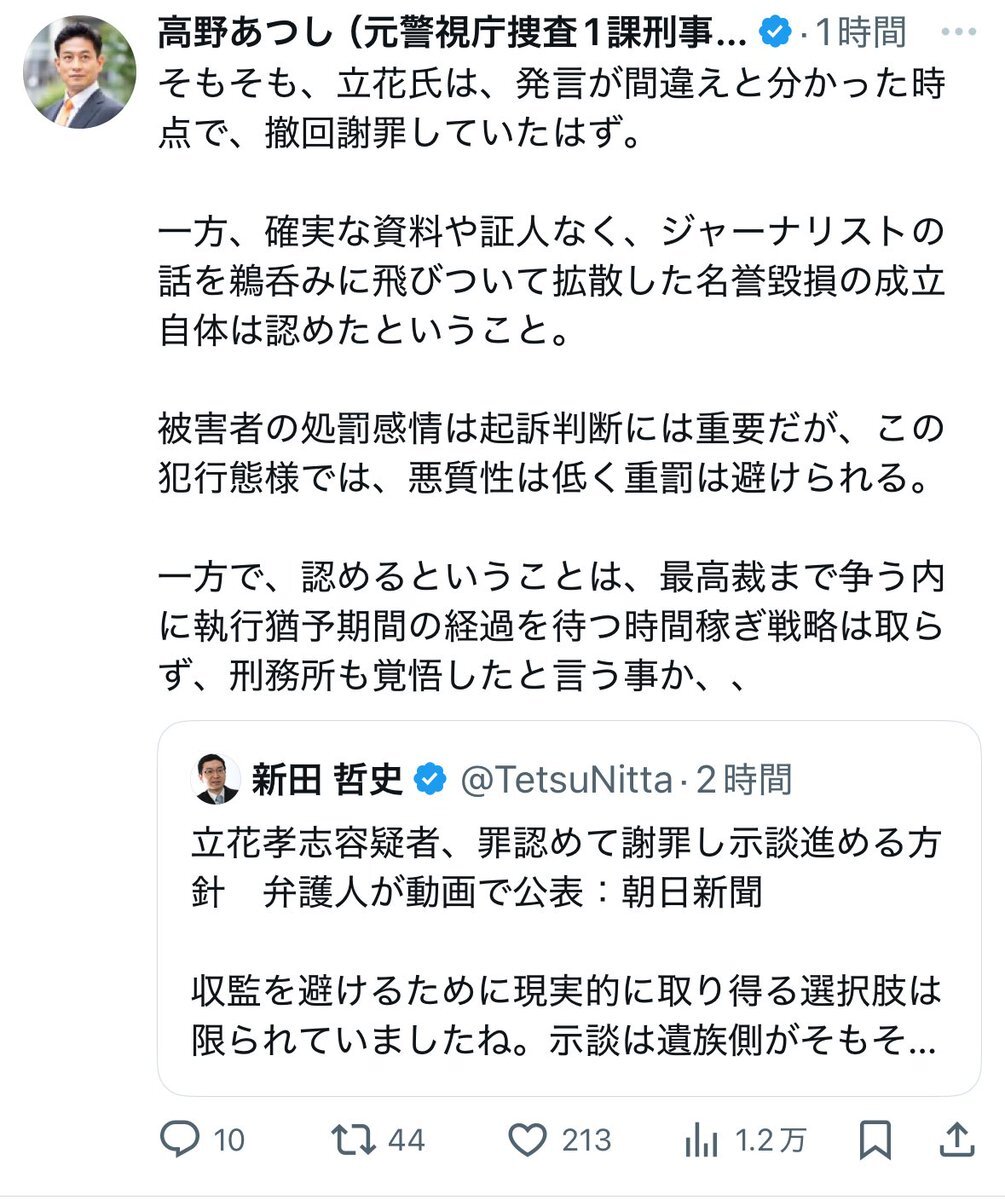The width and height of the screenshot is (1005, 1200).
Task: Click verified badge beside 高野あつし
Action: (x=775, y=32)
